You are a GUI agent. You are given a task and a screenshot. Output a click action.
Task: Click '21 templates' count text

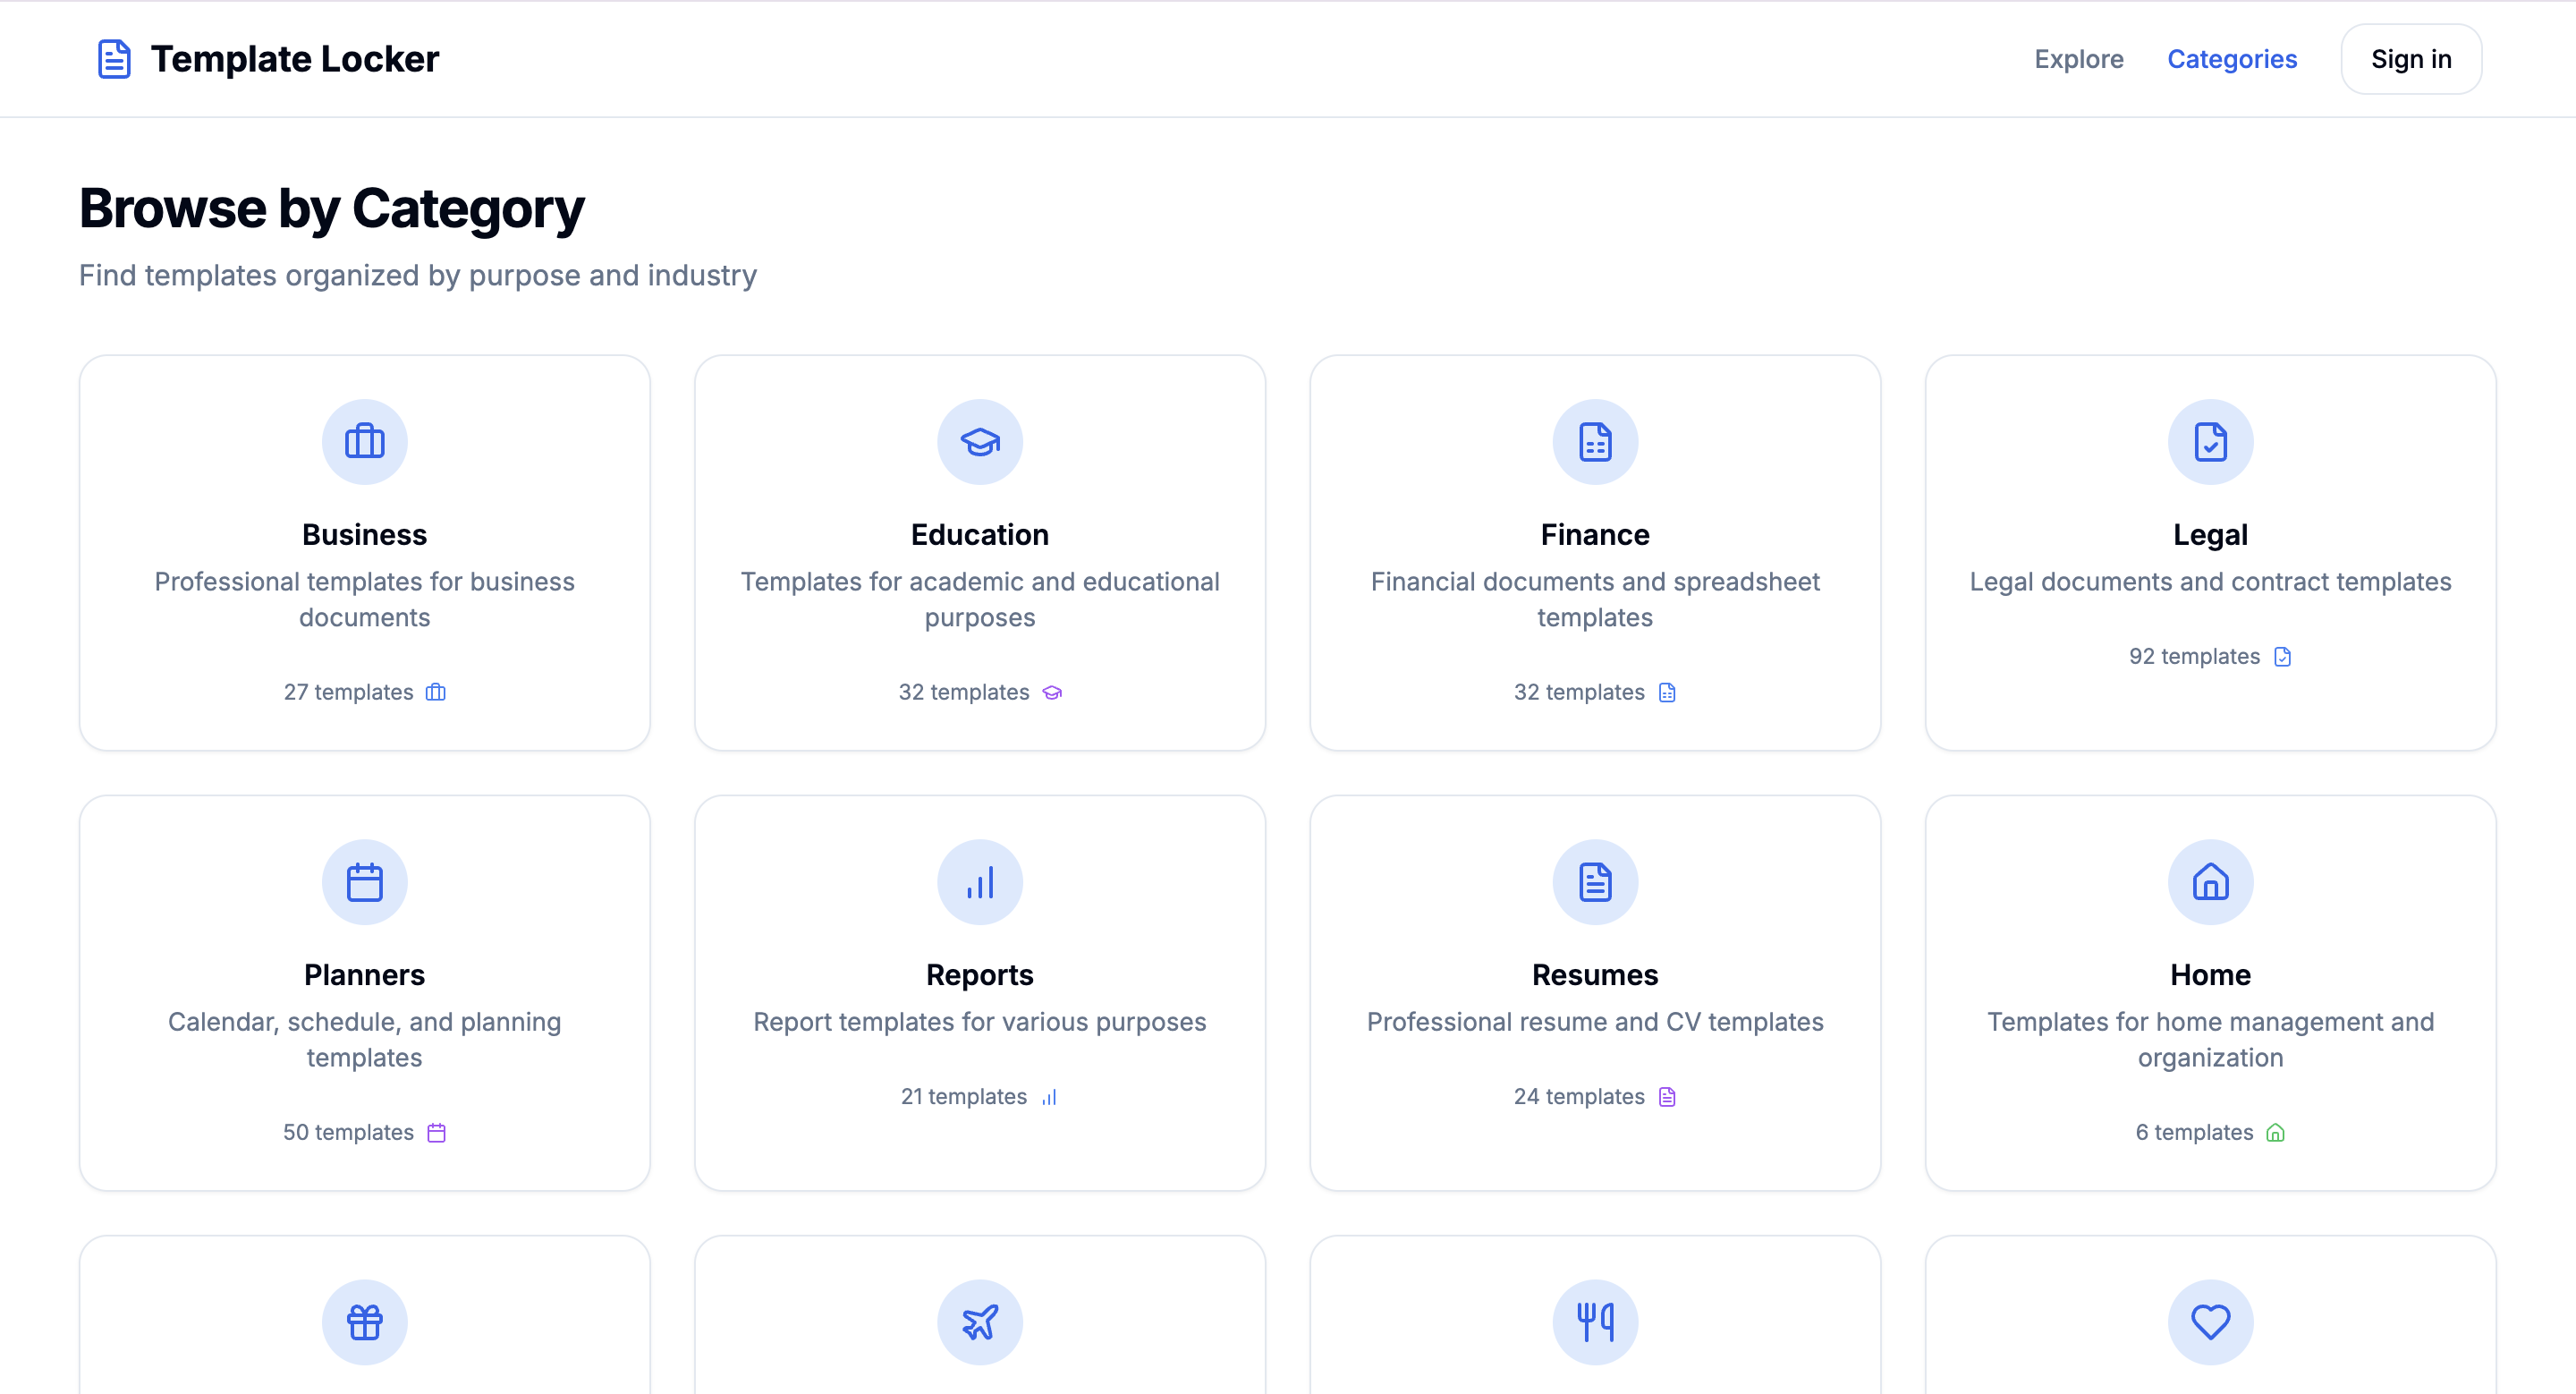tap(964, 1096)
